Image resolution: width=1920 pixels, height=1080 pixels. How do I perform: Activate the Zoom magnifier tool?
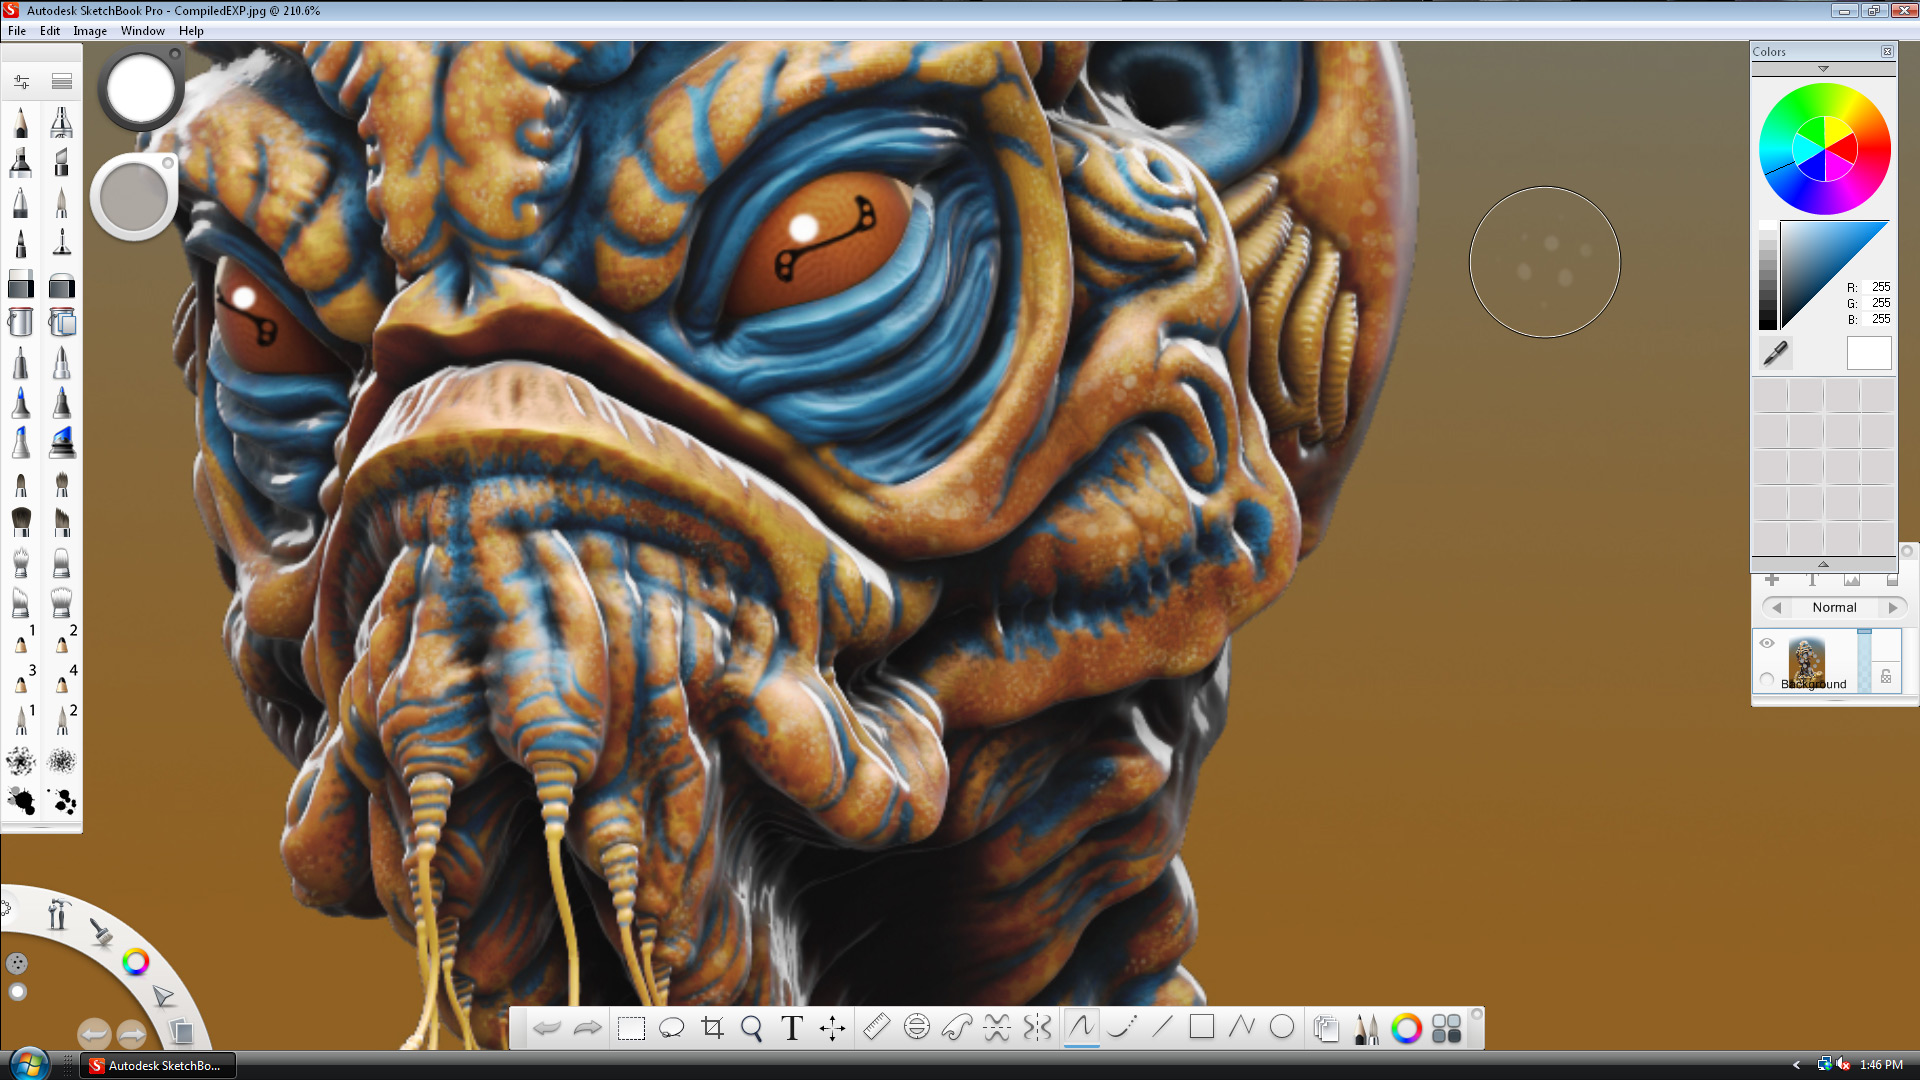752,1028
